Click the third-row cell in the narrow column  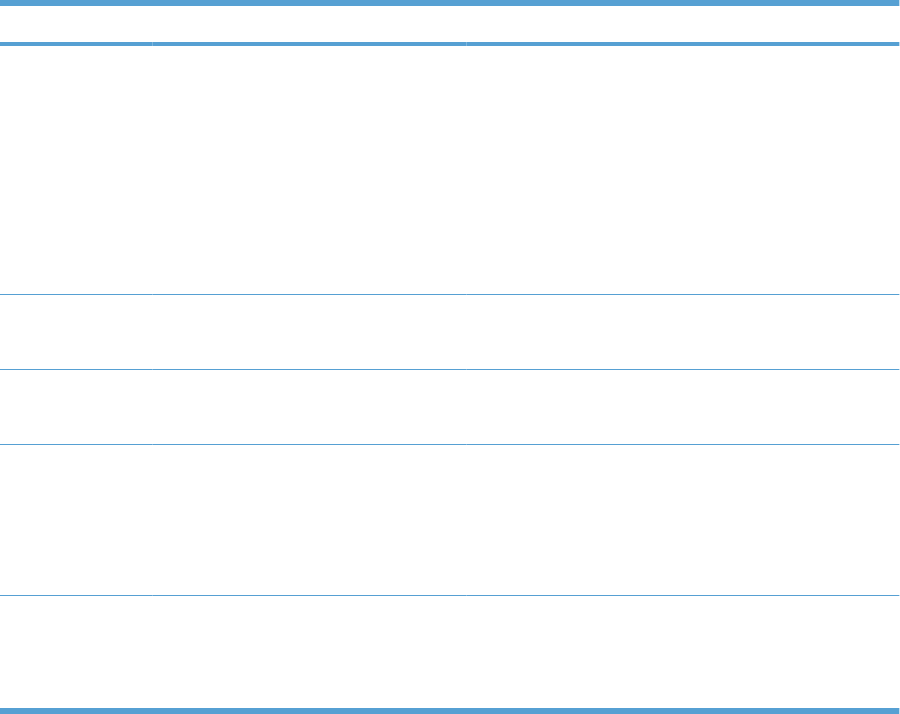coord(76,407)
